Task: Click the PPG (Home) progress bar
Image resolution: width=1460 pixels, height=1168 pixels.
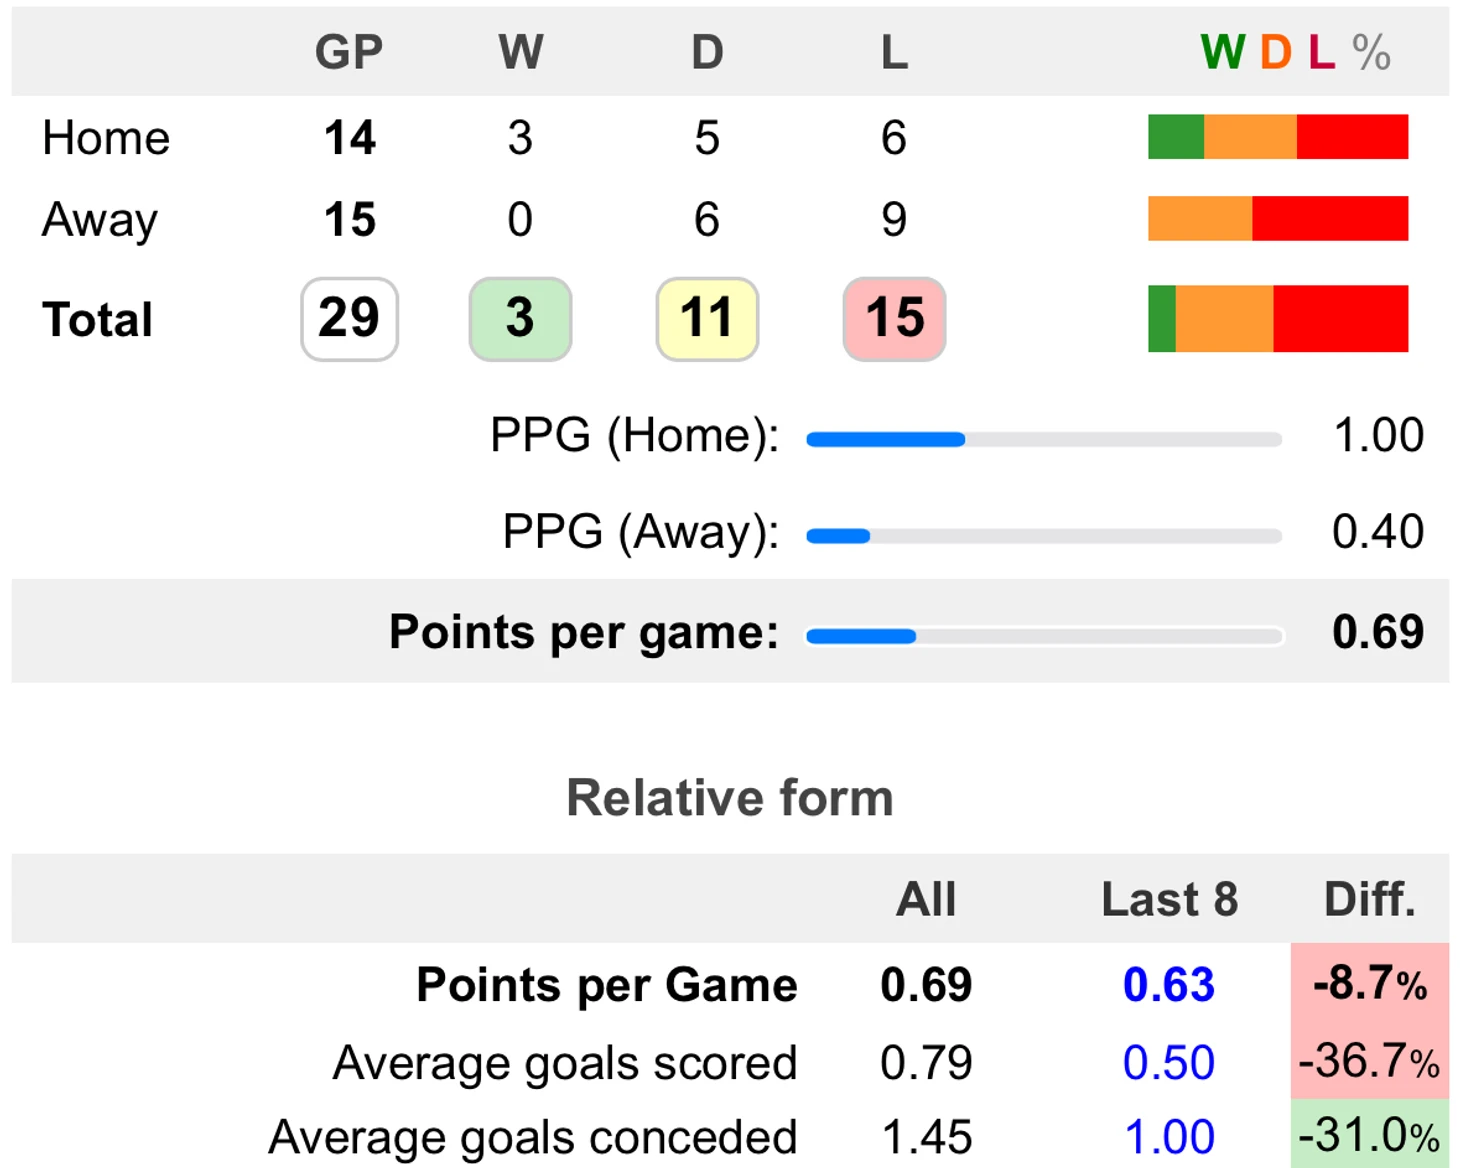Action: [x=1043, y=439]
